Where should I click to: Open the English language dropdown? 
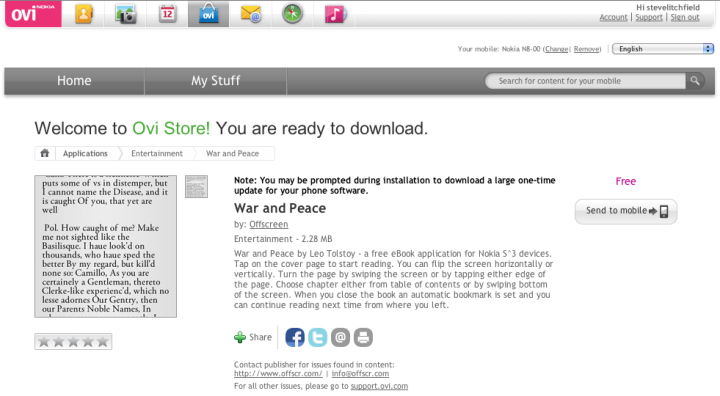pos(663,49)
